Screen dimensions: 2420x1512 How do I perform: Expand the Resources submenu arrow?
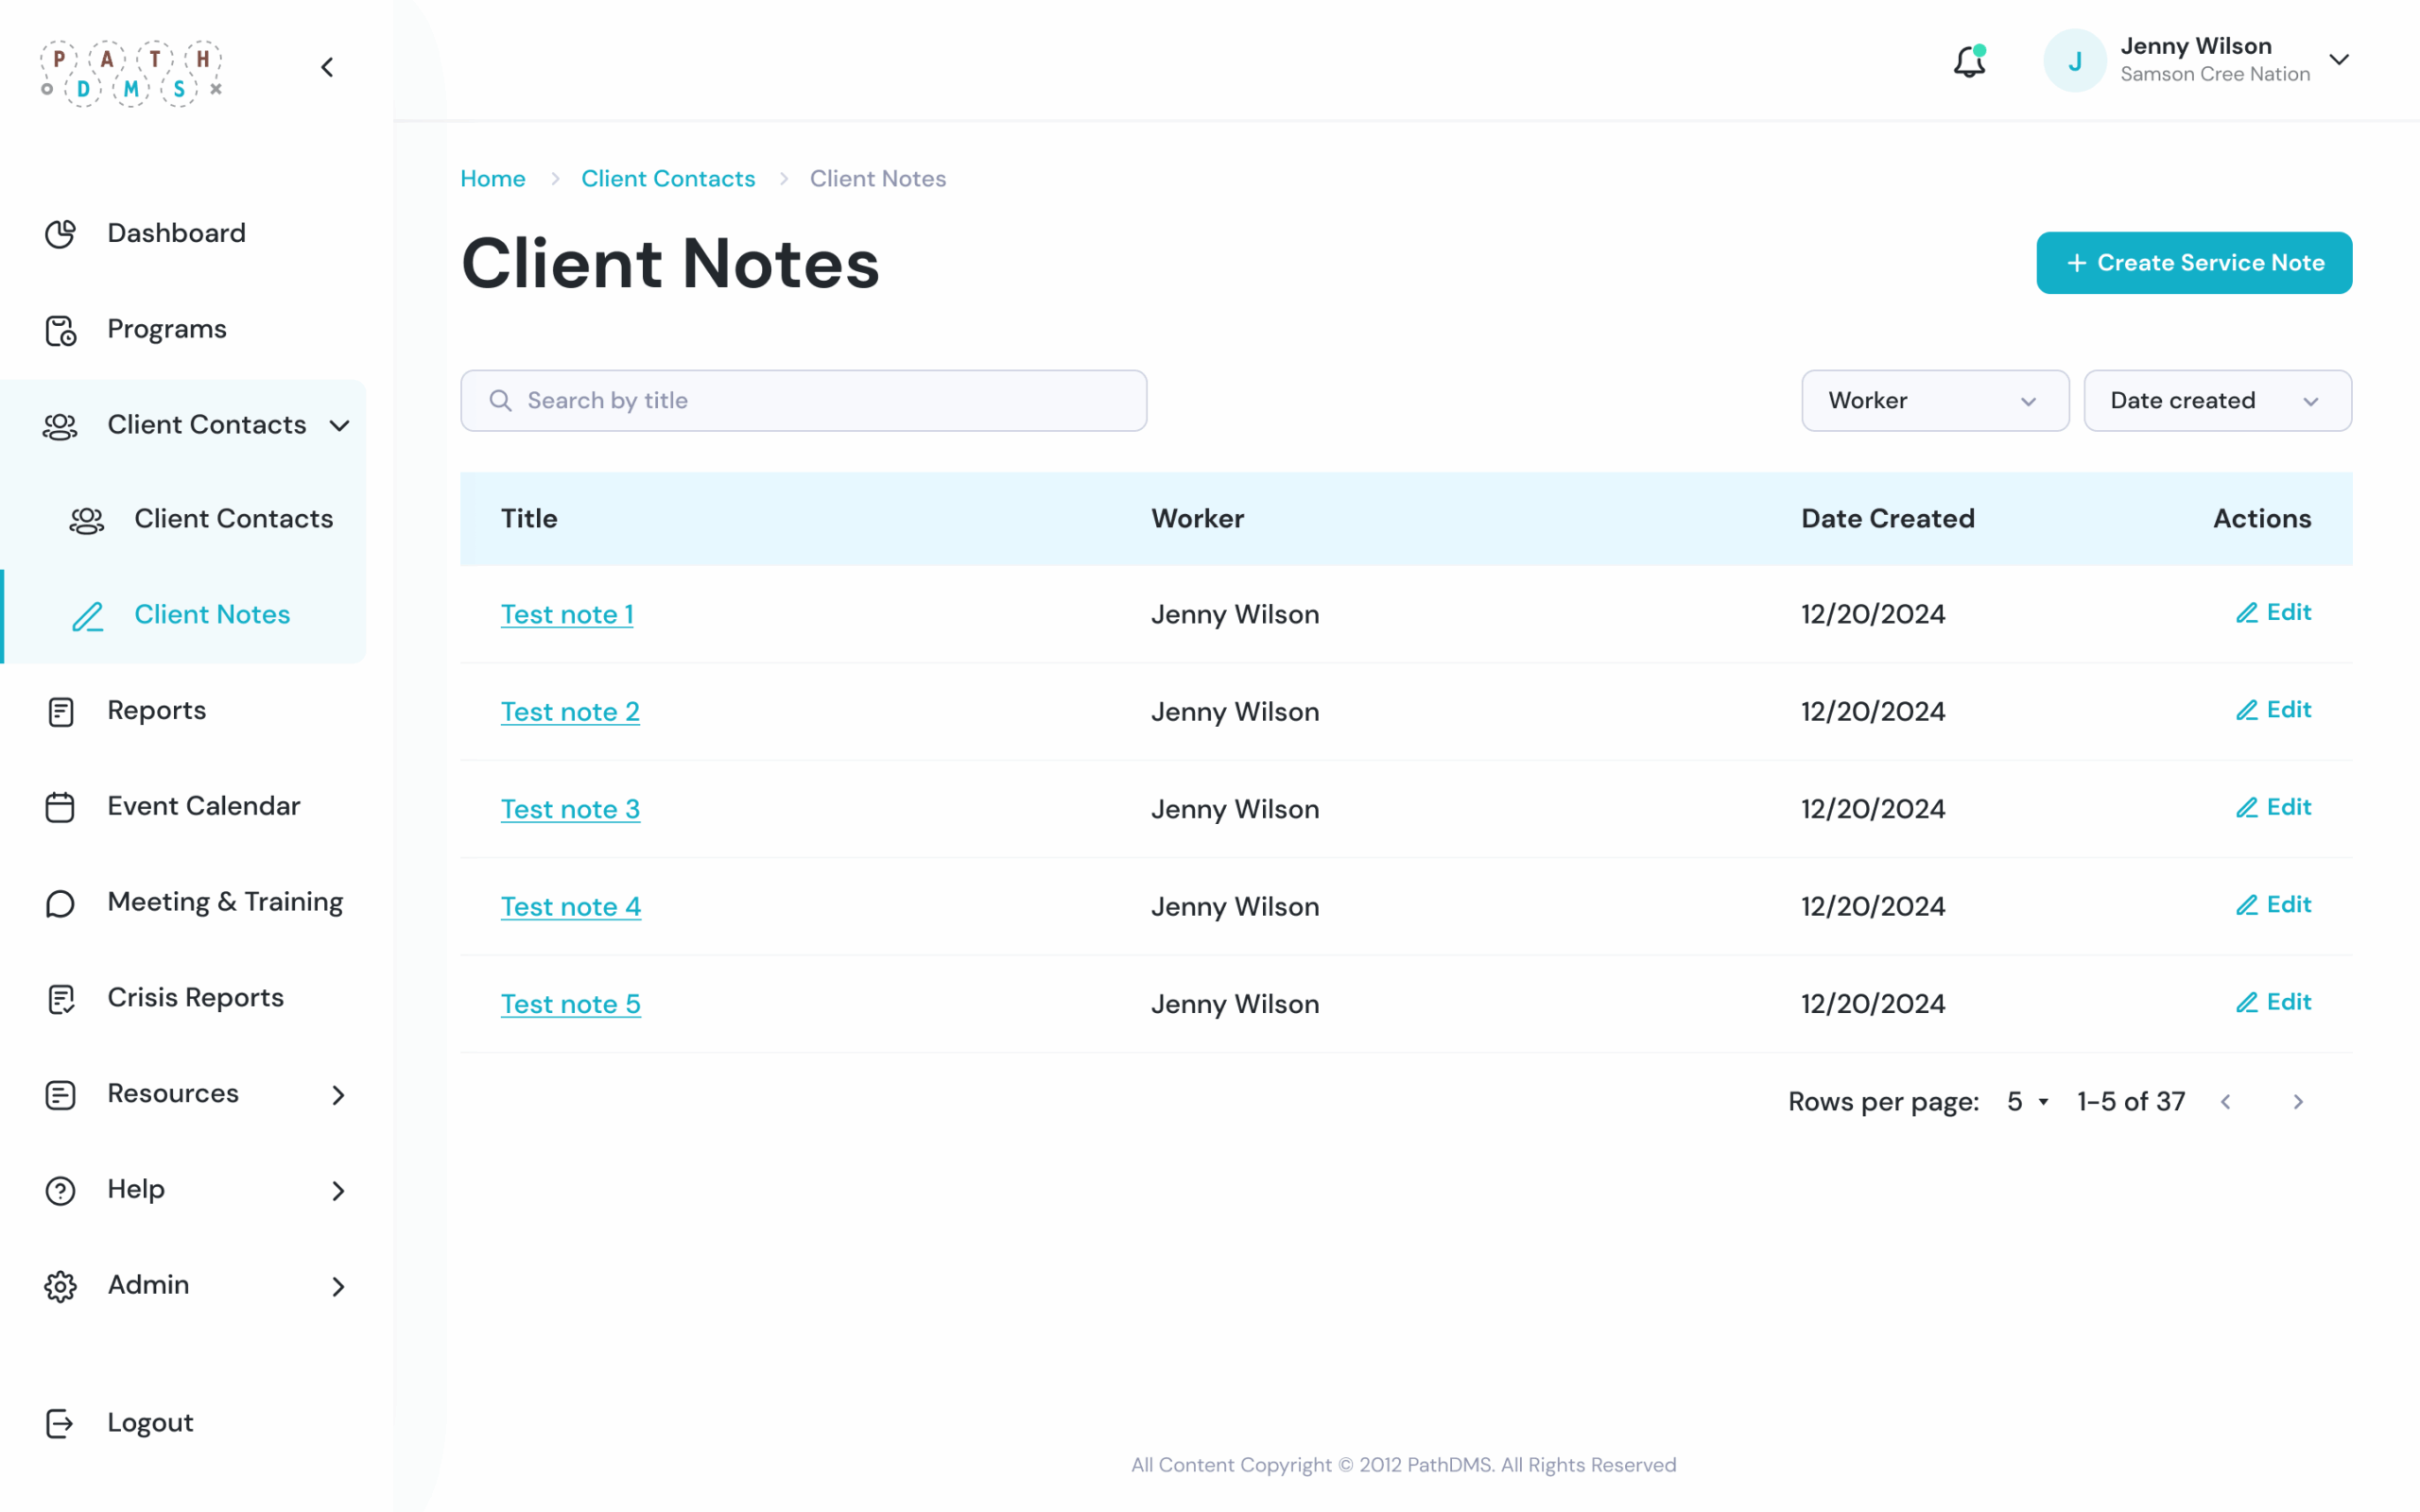(x=338, y=1095)
